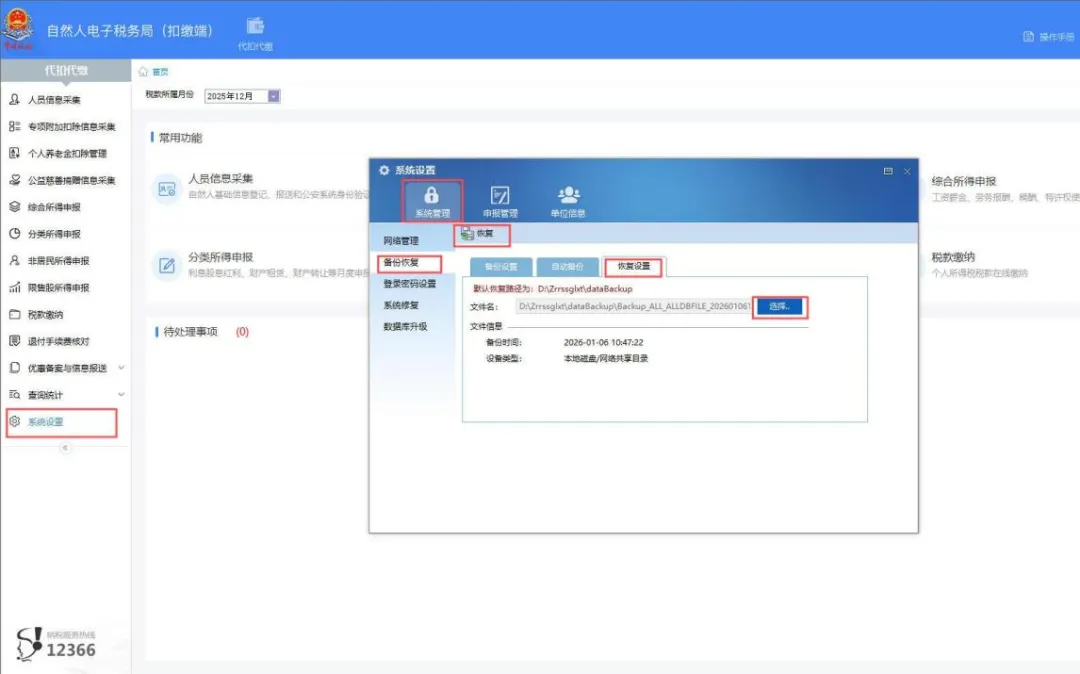The width and height of the screenshot is (1080, 674).
Task: Collapse the sidebar with the double-arrow button
Action: click(65, 447)
